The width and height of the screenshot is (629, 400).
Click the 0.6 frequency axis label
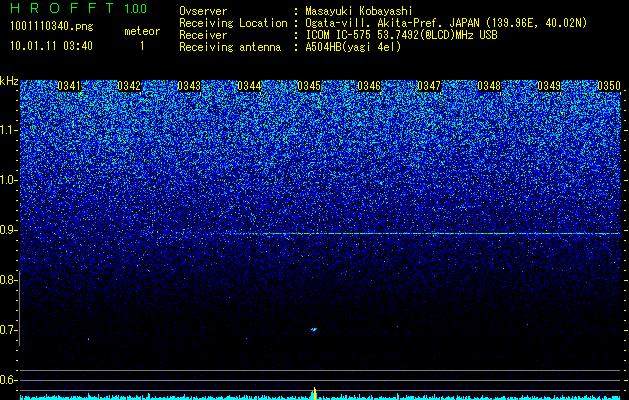click(x=8, y=380)
